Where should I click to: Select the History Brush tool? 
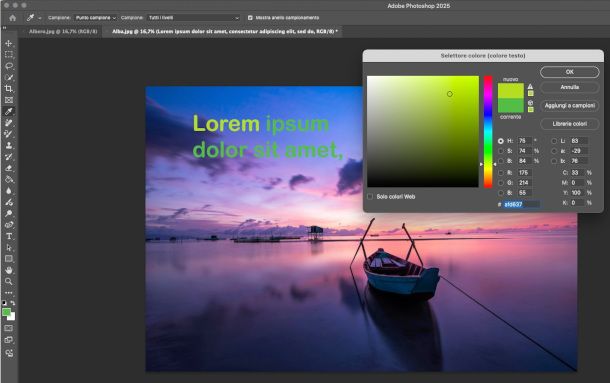9,157
